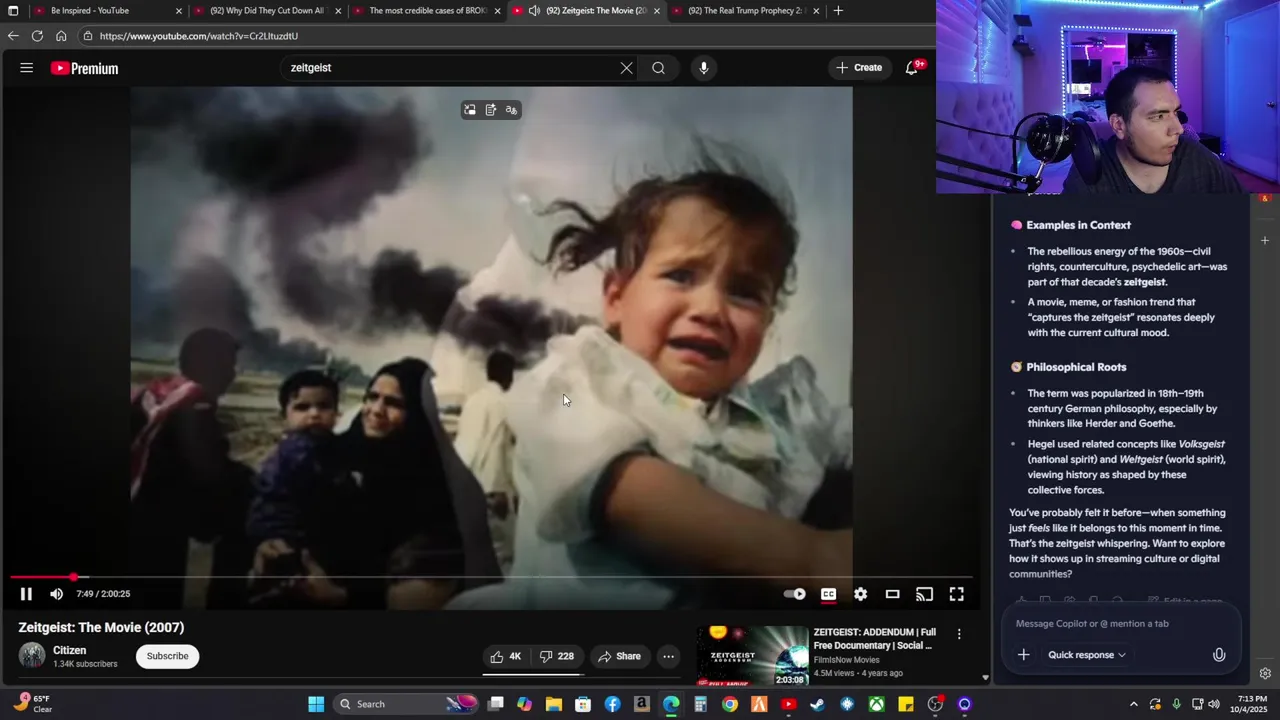Clear the zeitgeist search query

(x=626, y=68)
